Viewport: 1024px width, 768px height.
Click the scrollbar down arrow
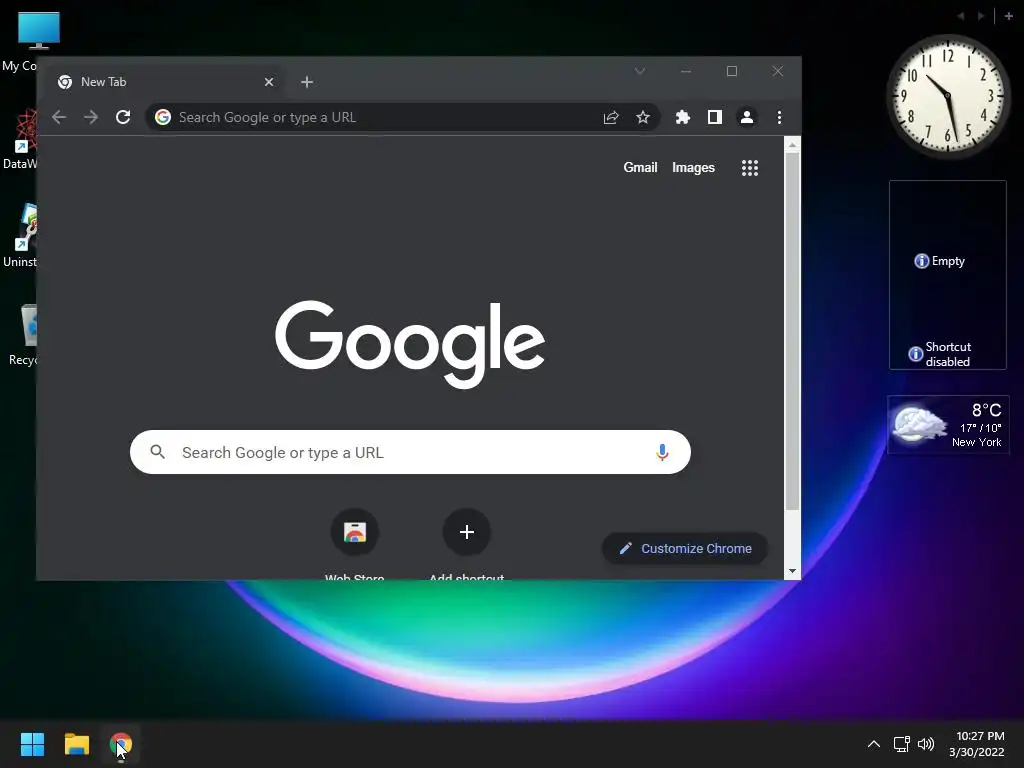point(792,571)
